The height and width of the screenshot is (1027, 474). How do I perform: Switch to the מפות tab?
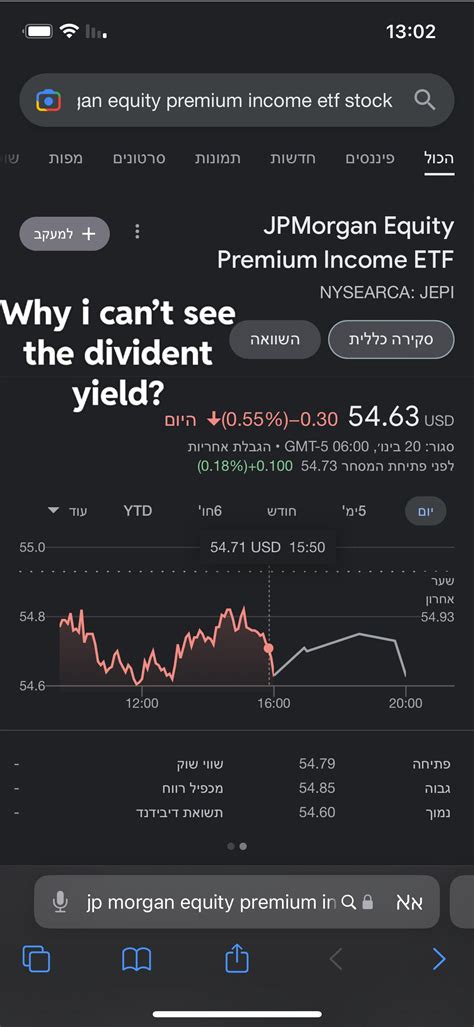pyautogui.click(x=65, y=159)
